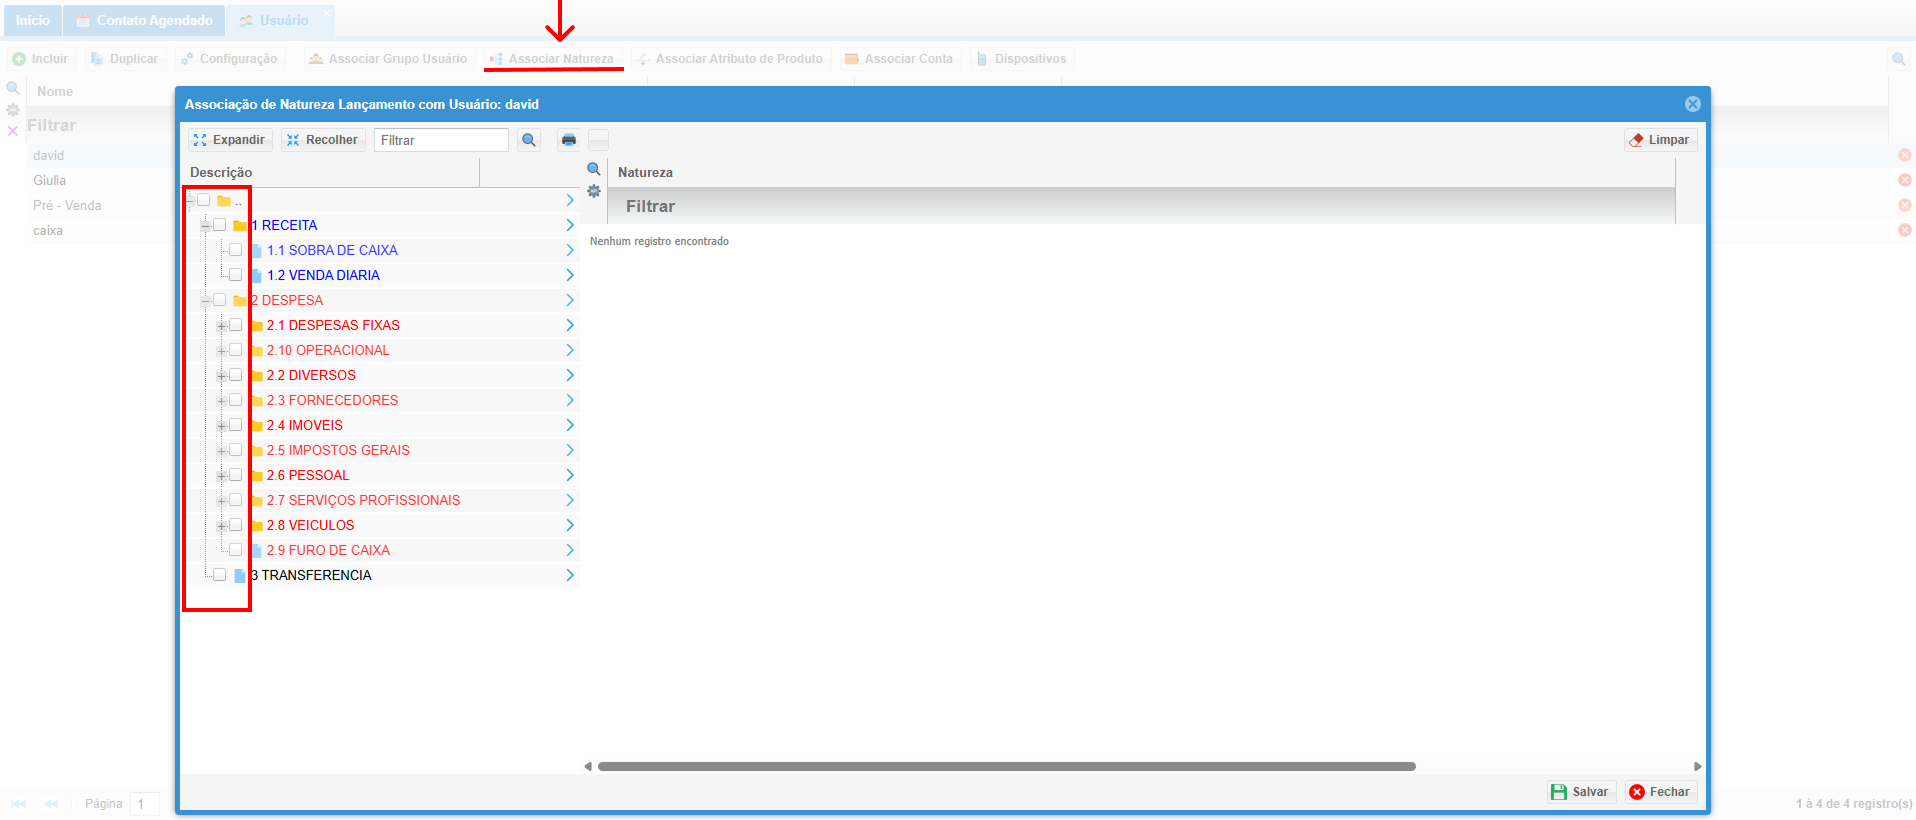Select the 3 TRANSFERENCIA checkbox

[x=220, y=575]
